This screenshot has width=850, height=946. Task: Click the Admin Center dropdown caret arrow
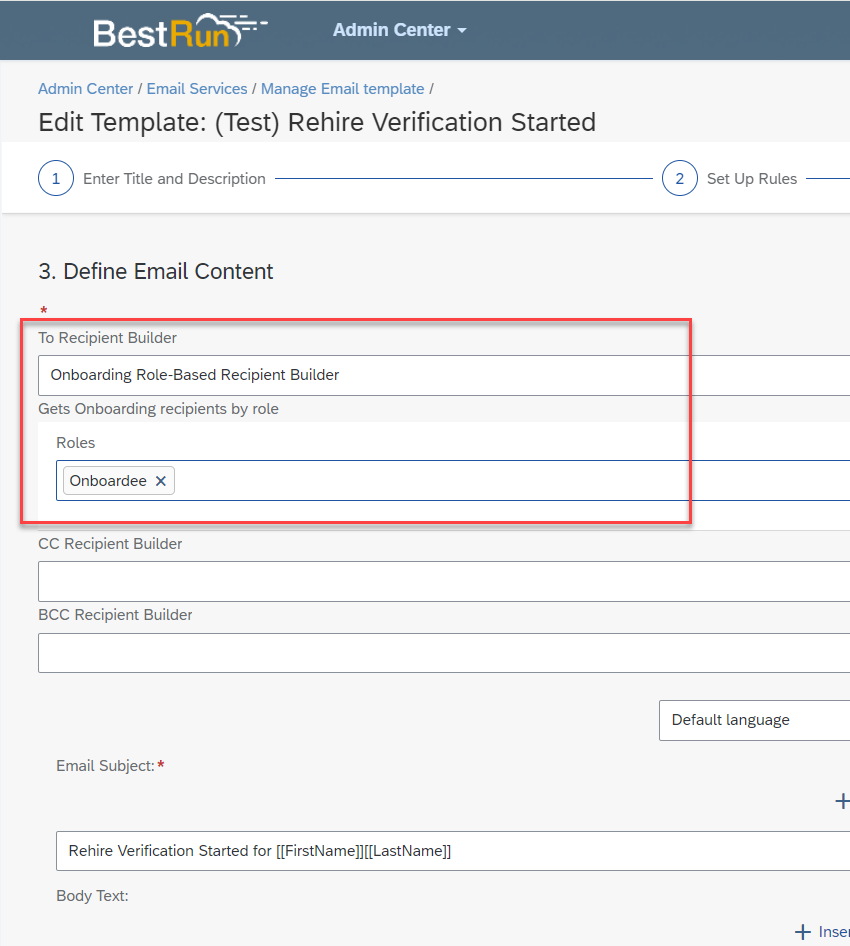[462, 30]
